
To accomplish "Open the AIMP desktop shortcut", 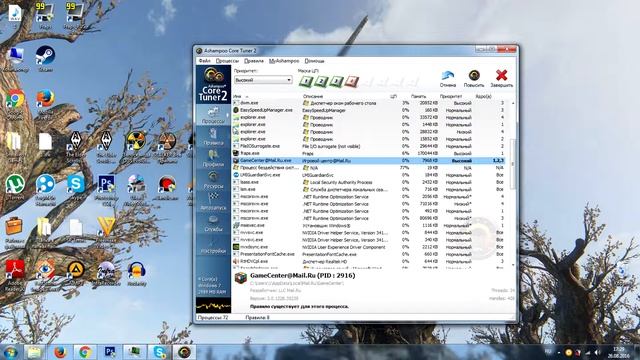I will coord(76,272).
